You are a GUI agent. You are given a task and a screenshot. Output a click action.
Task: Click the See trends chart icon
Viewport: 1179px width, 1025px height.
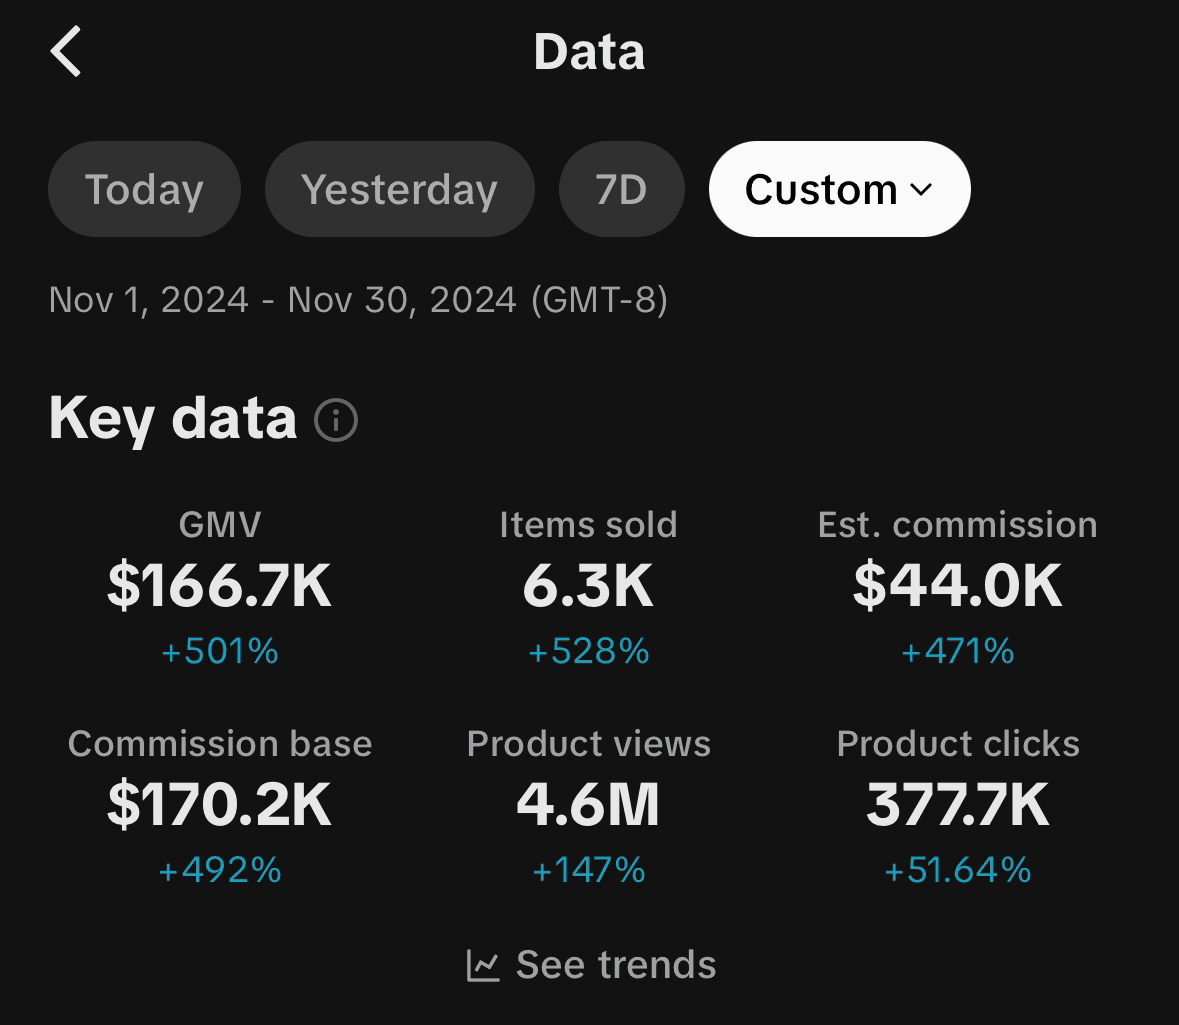tap(483, 966)
